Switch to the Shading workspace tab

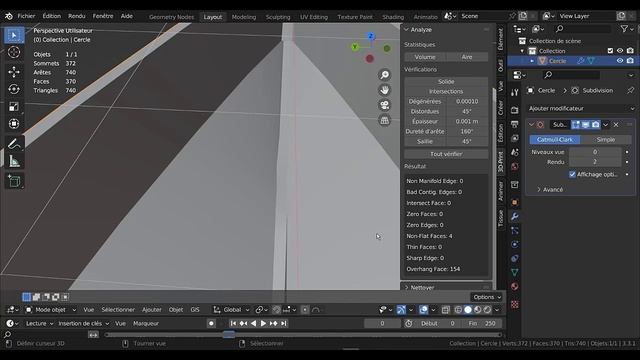[393, 17]
